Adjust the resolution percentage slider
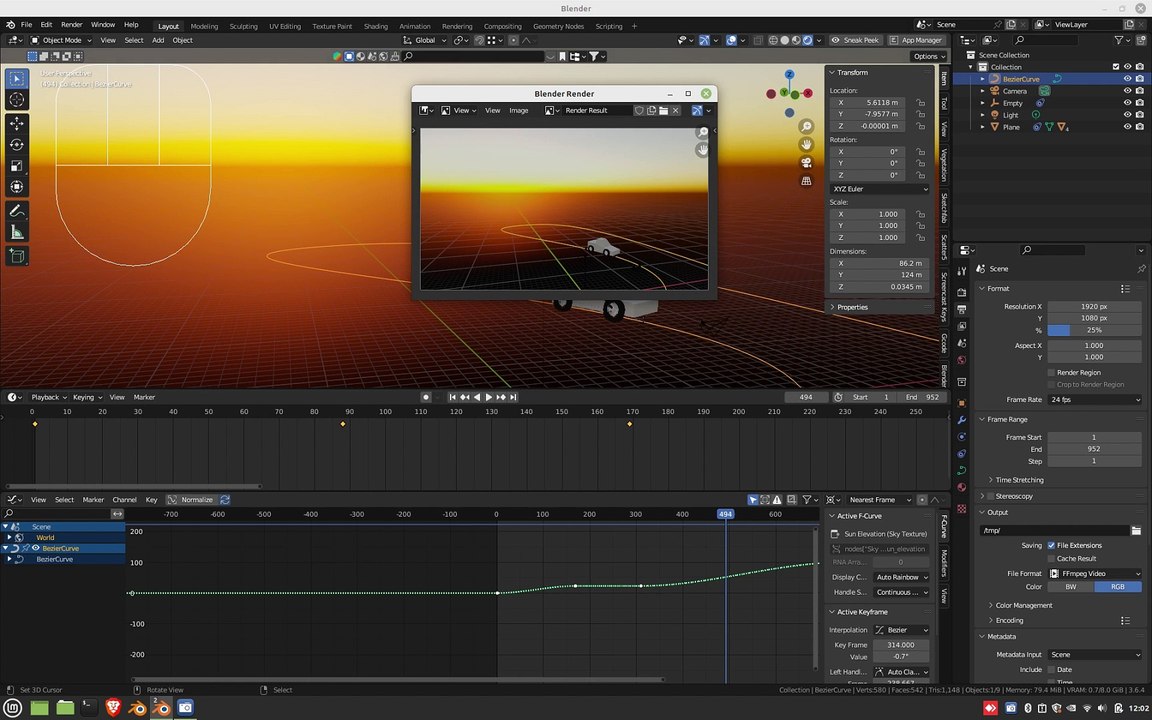The width and height of the screenshot is (1152, 720). (1095, 330)
